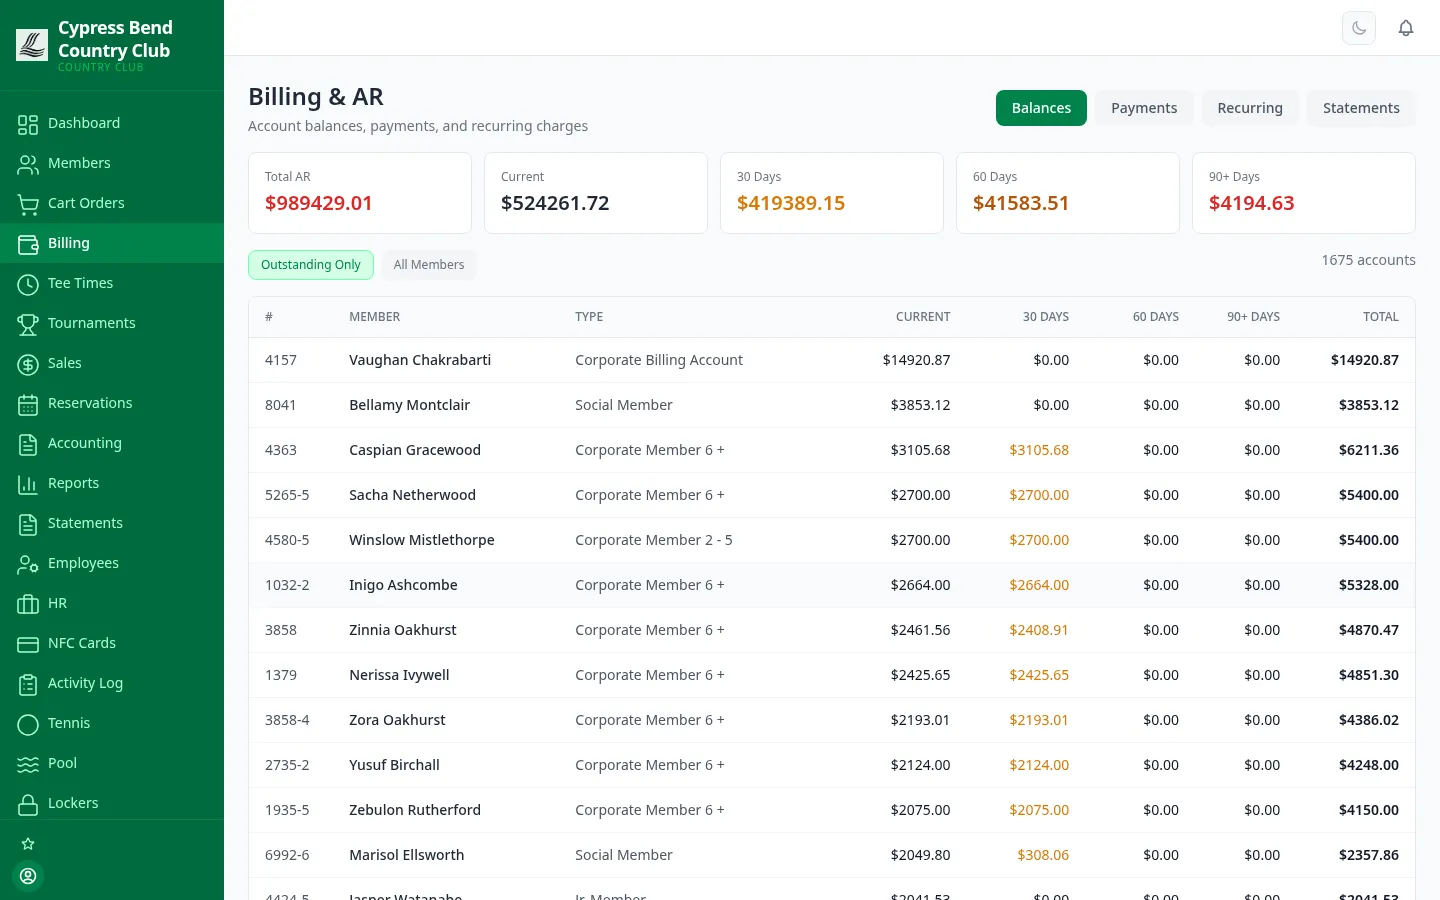Click account number 3858-4
Screen dimensions: 1440x900
point(287,720)
